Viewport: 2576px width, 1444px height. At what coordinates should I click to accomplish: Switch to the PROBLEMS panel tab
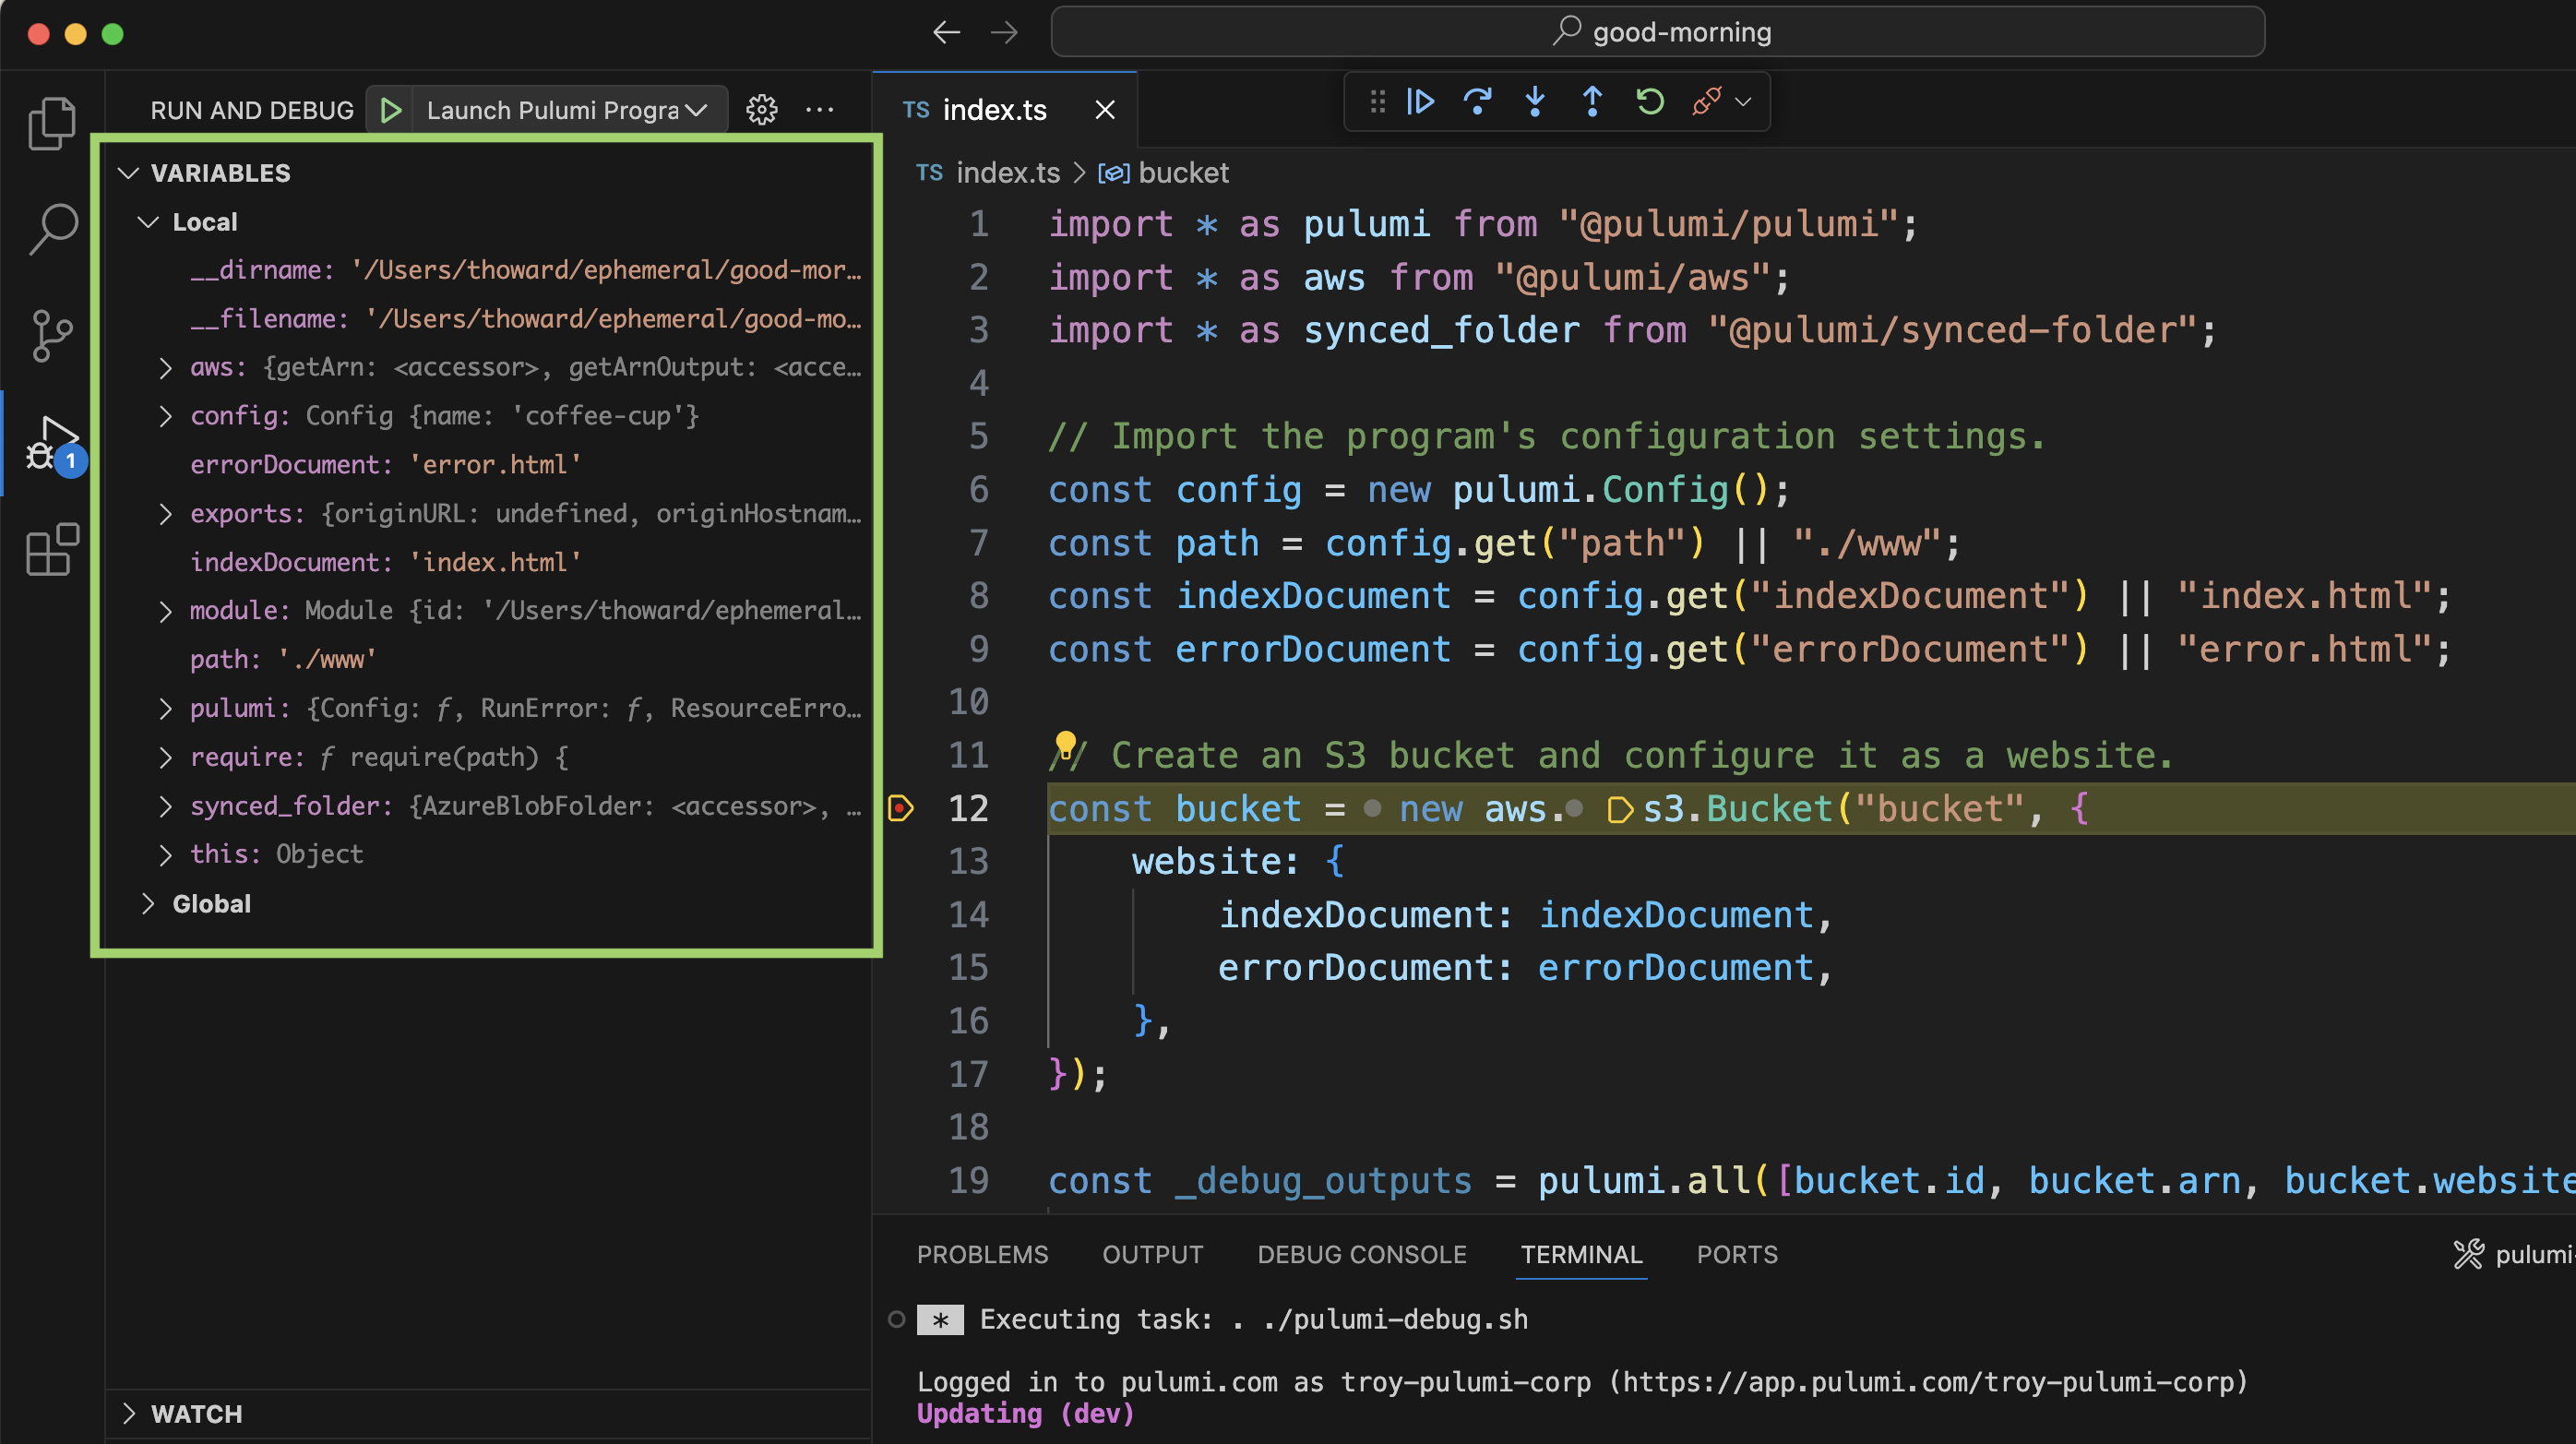[x=982, y=1255]
